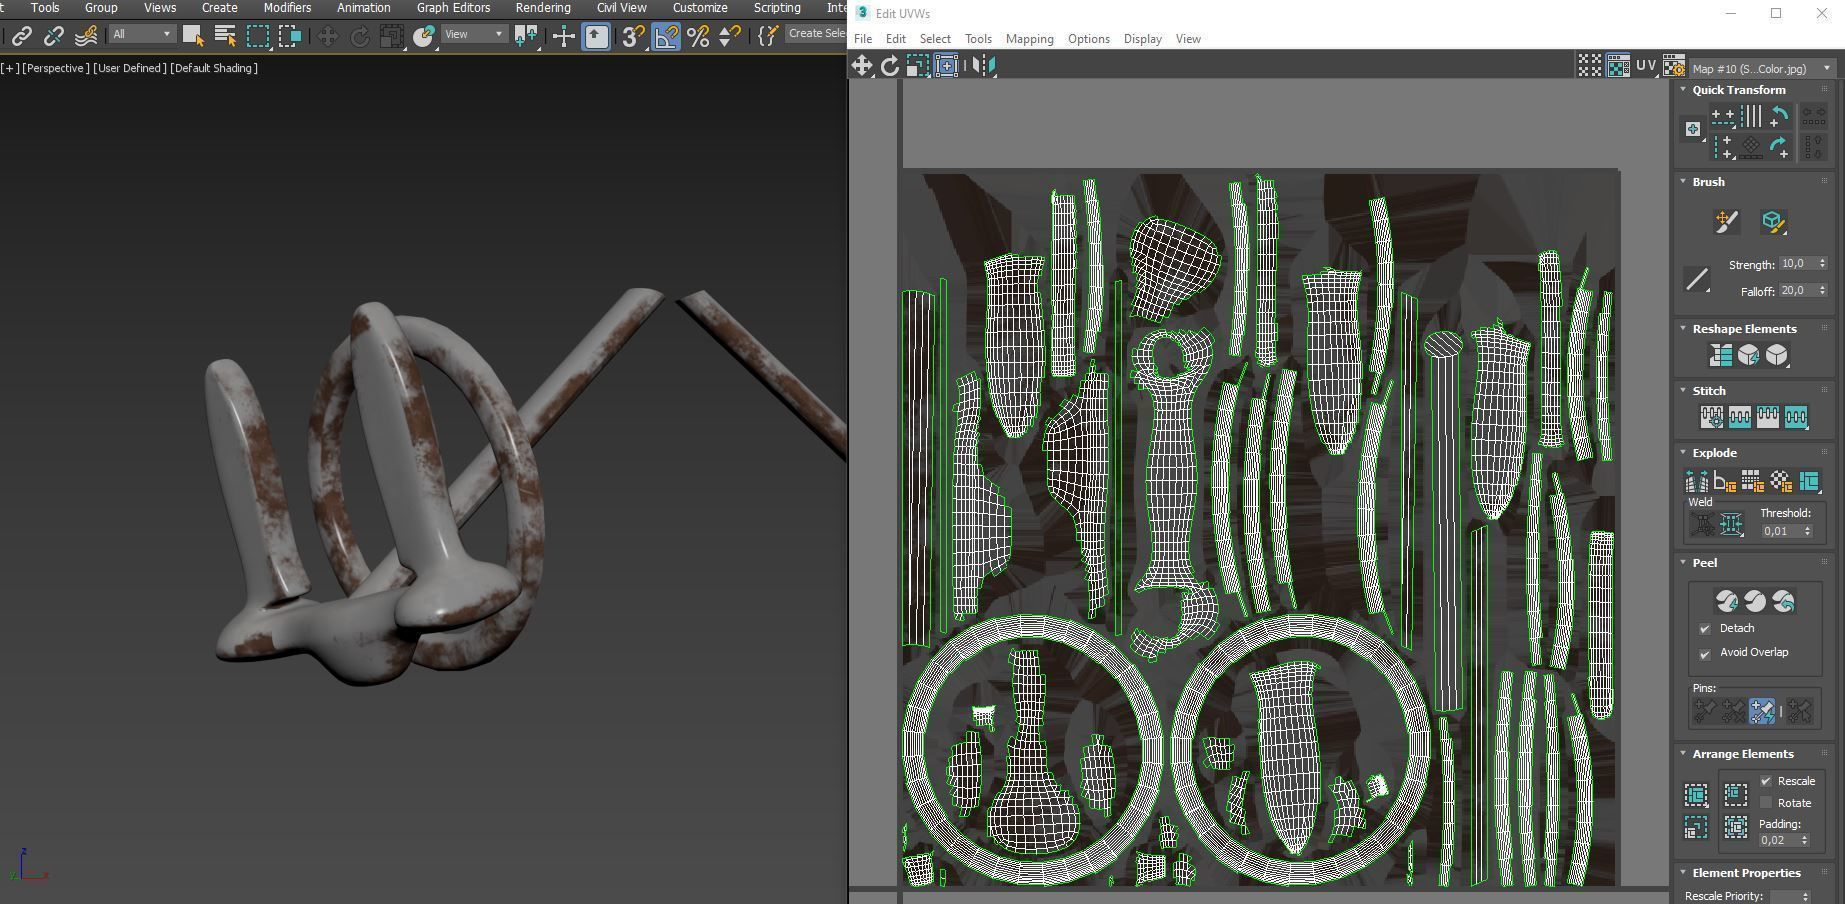This screenshot has height=904, width=1845.
Task: Click the Straighten Selection reshape icon
Action: (1720, 355)
